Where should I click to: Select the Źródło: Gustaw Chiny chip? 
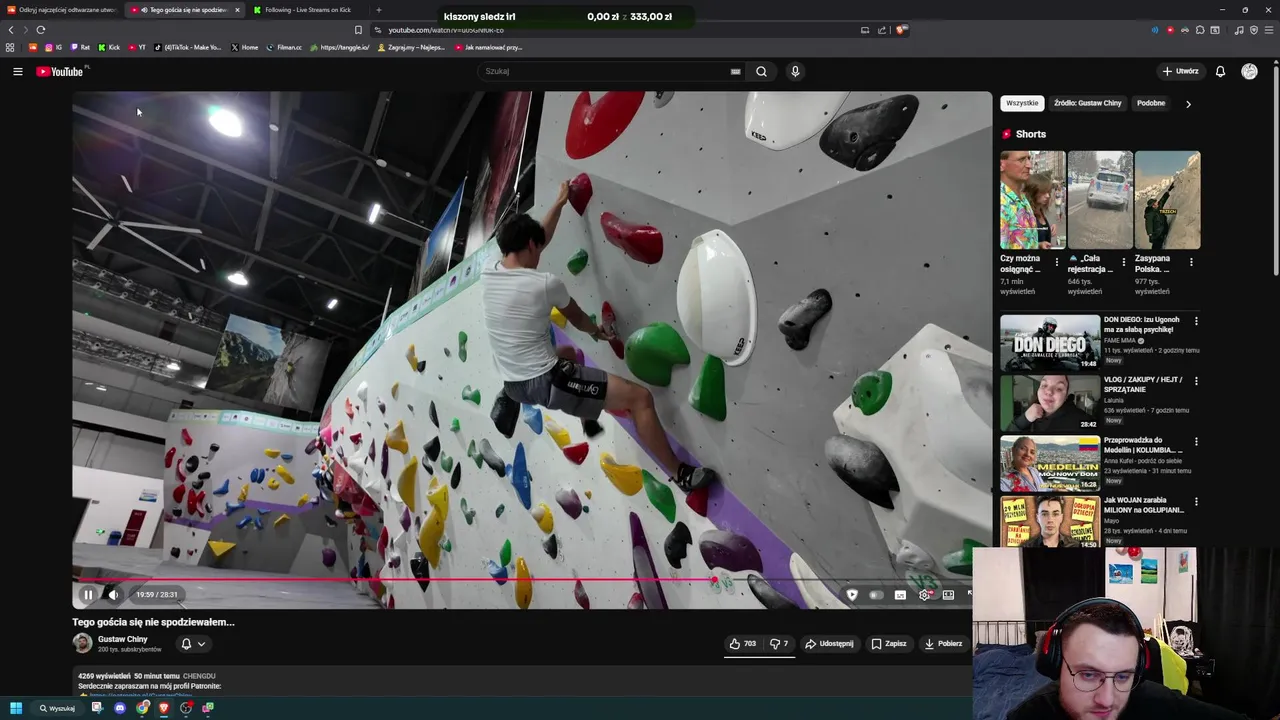pos(1088,103)
